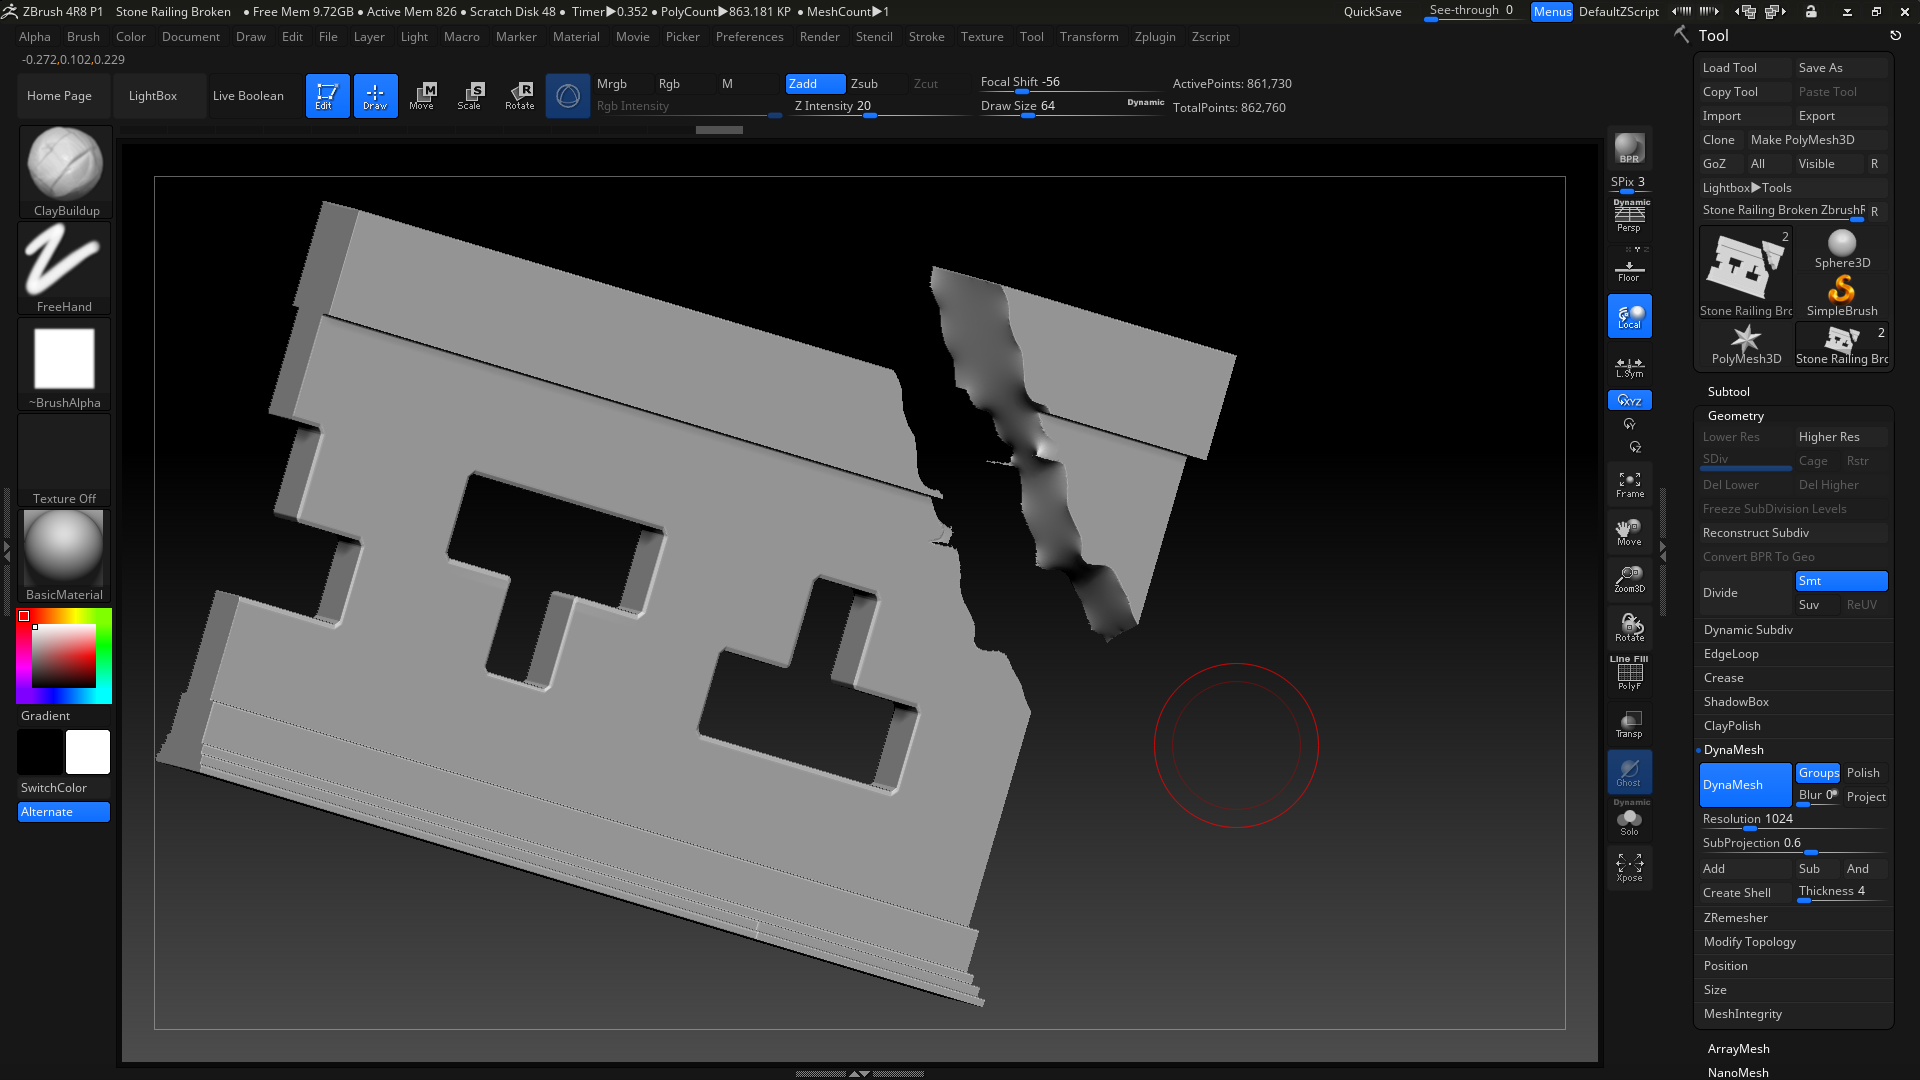Toggle the Smt option near Divide
Screen dimensions: 1920x1080
[1840, 581]
